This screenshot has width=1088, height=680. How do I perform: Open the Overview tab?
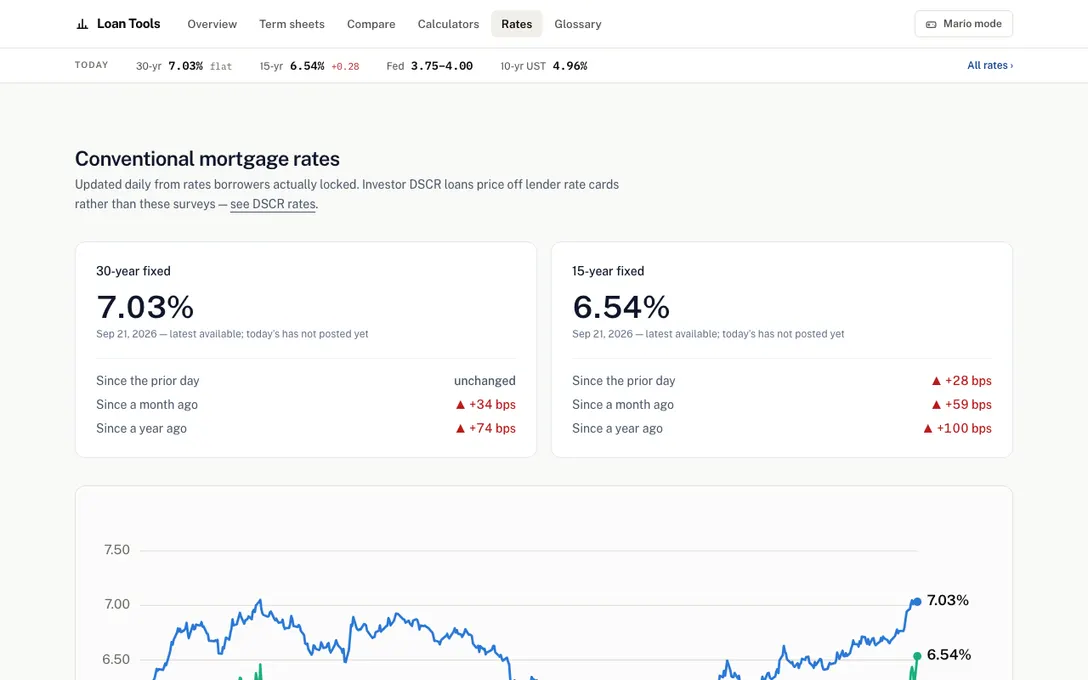212,24
